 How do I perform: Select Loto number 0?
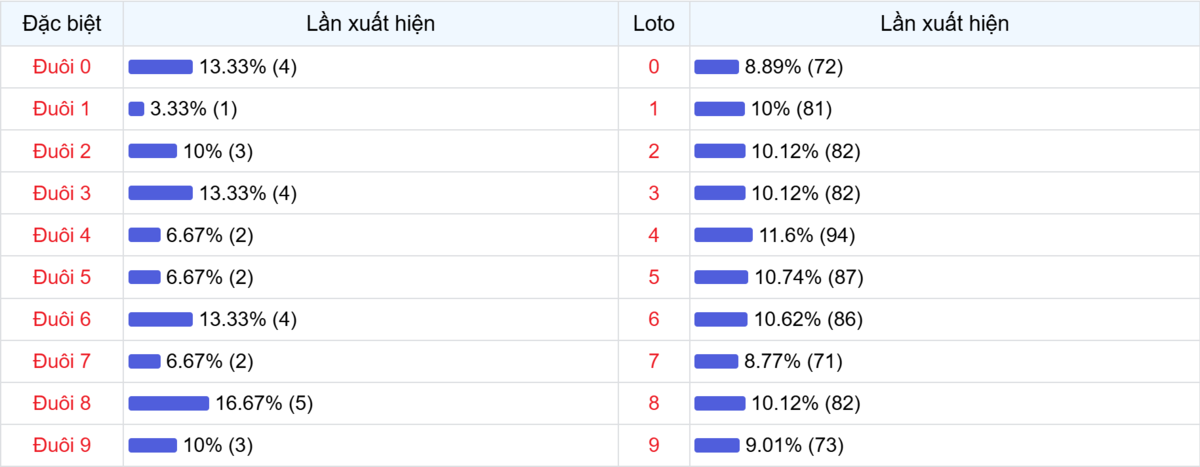coord(654,67)
